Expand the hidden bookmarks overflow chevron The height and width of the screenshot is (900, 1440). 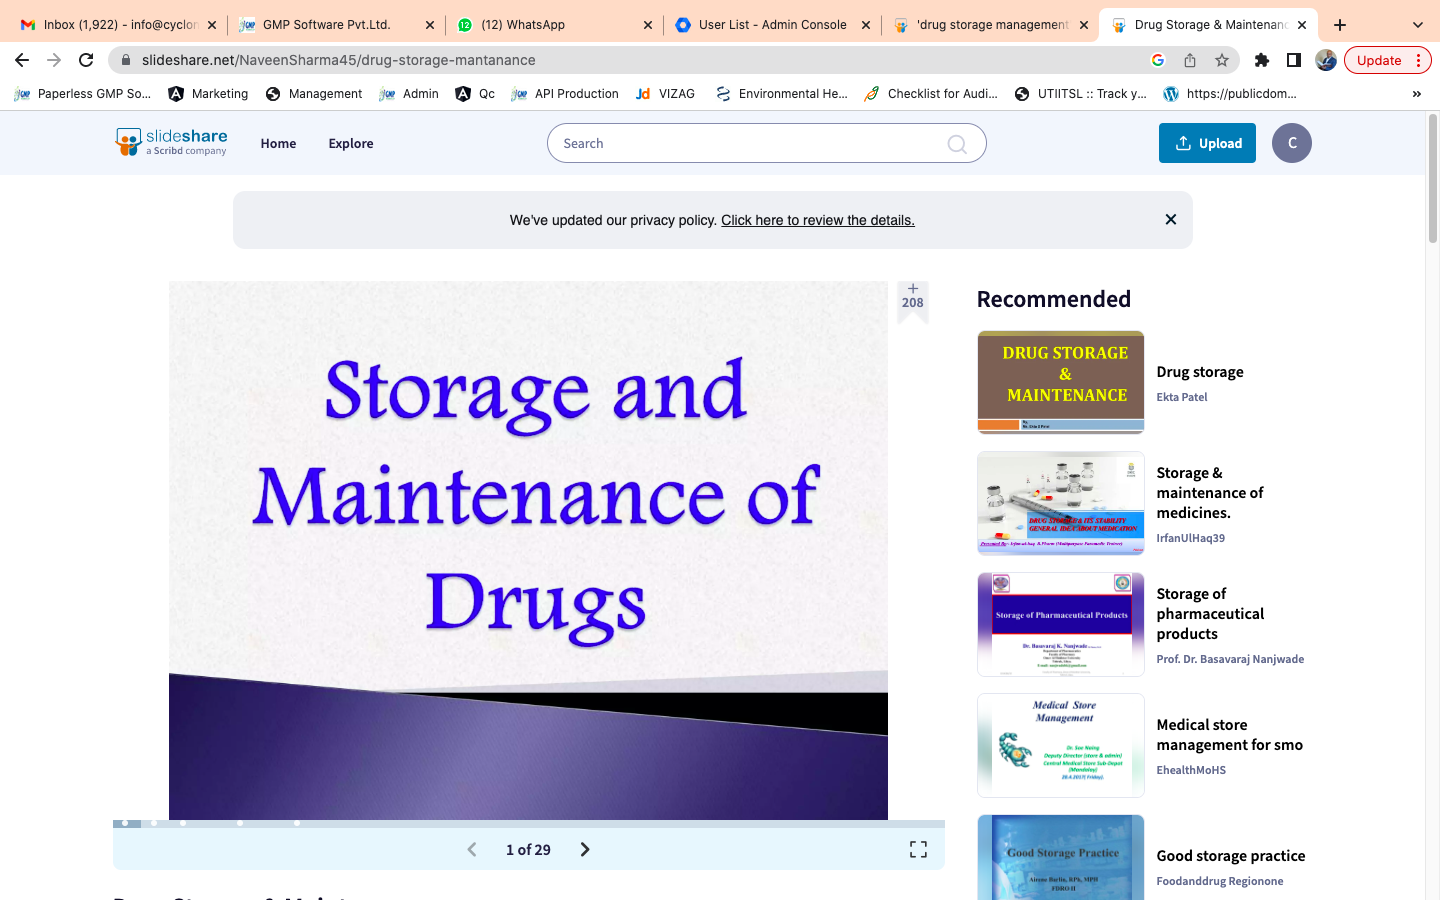click(x=1416, y=94)
